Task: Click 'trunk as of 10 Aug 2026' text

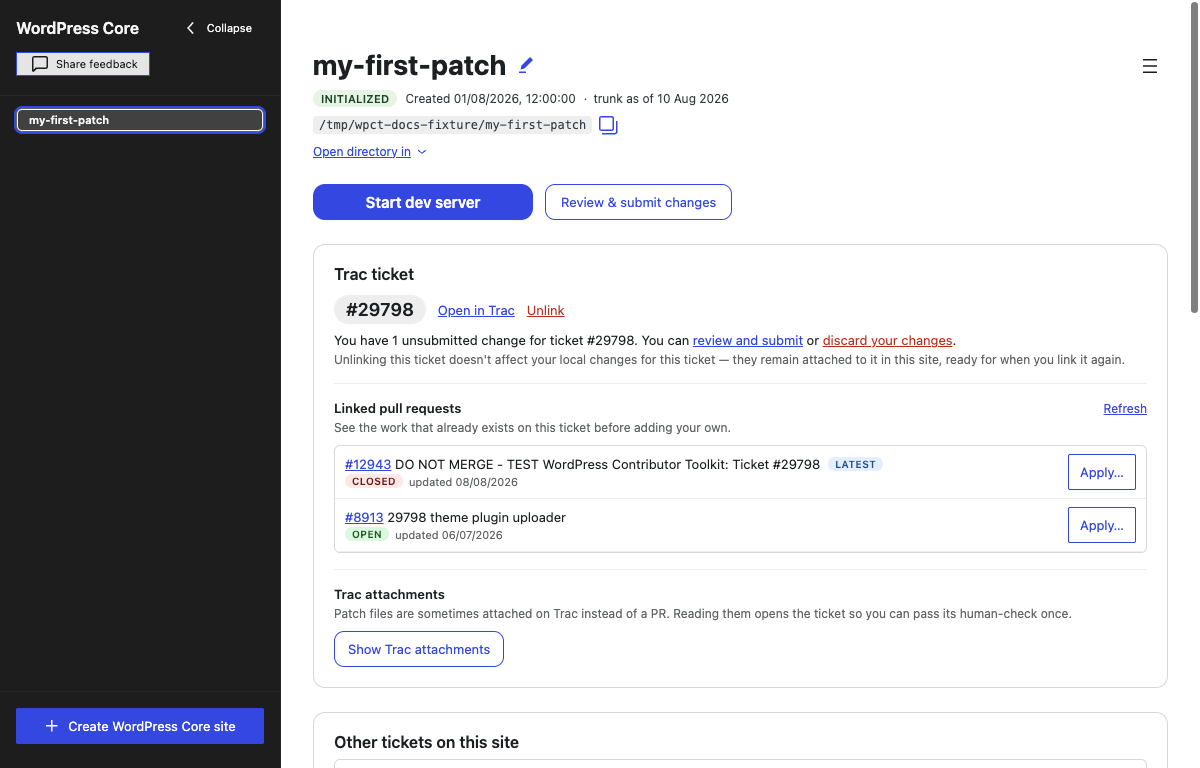Action: (x=661, y=99)
